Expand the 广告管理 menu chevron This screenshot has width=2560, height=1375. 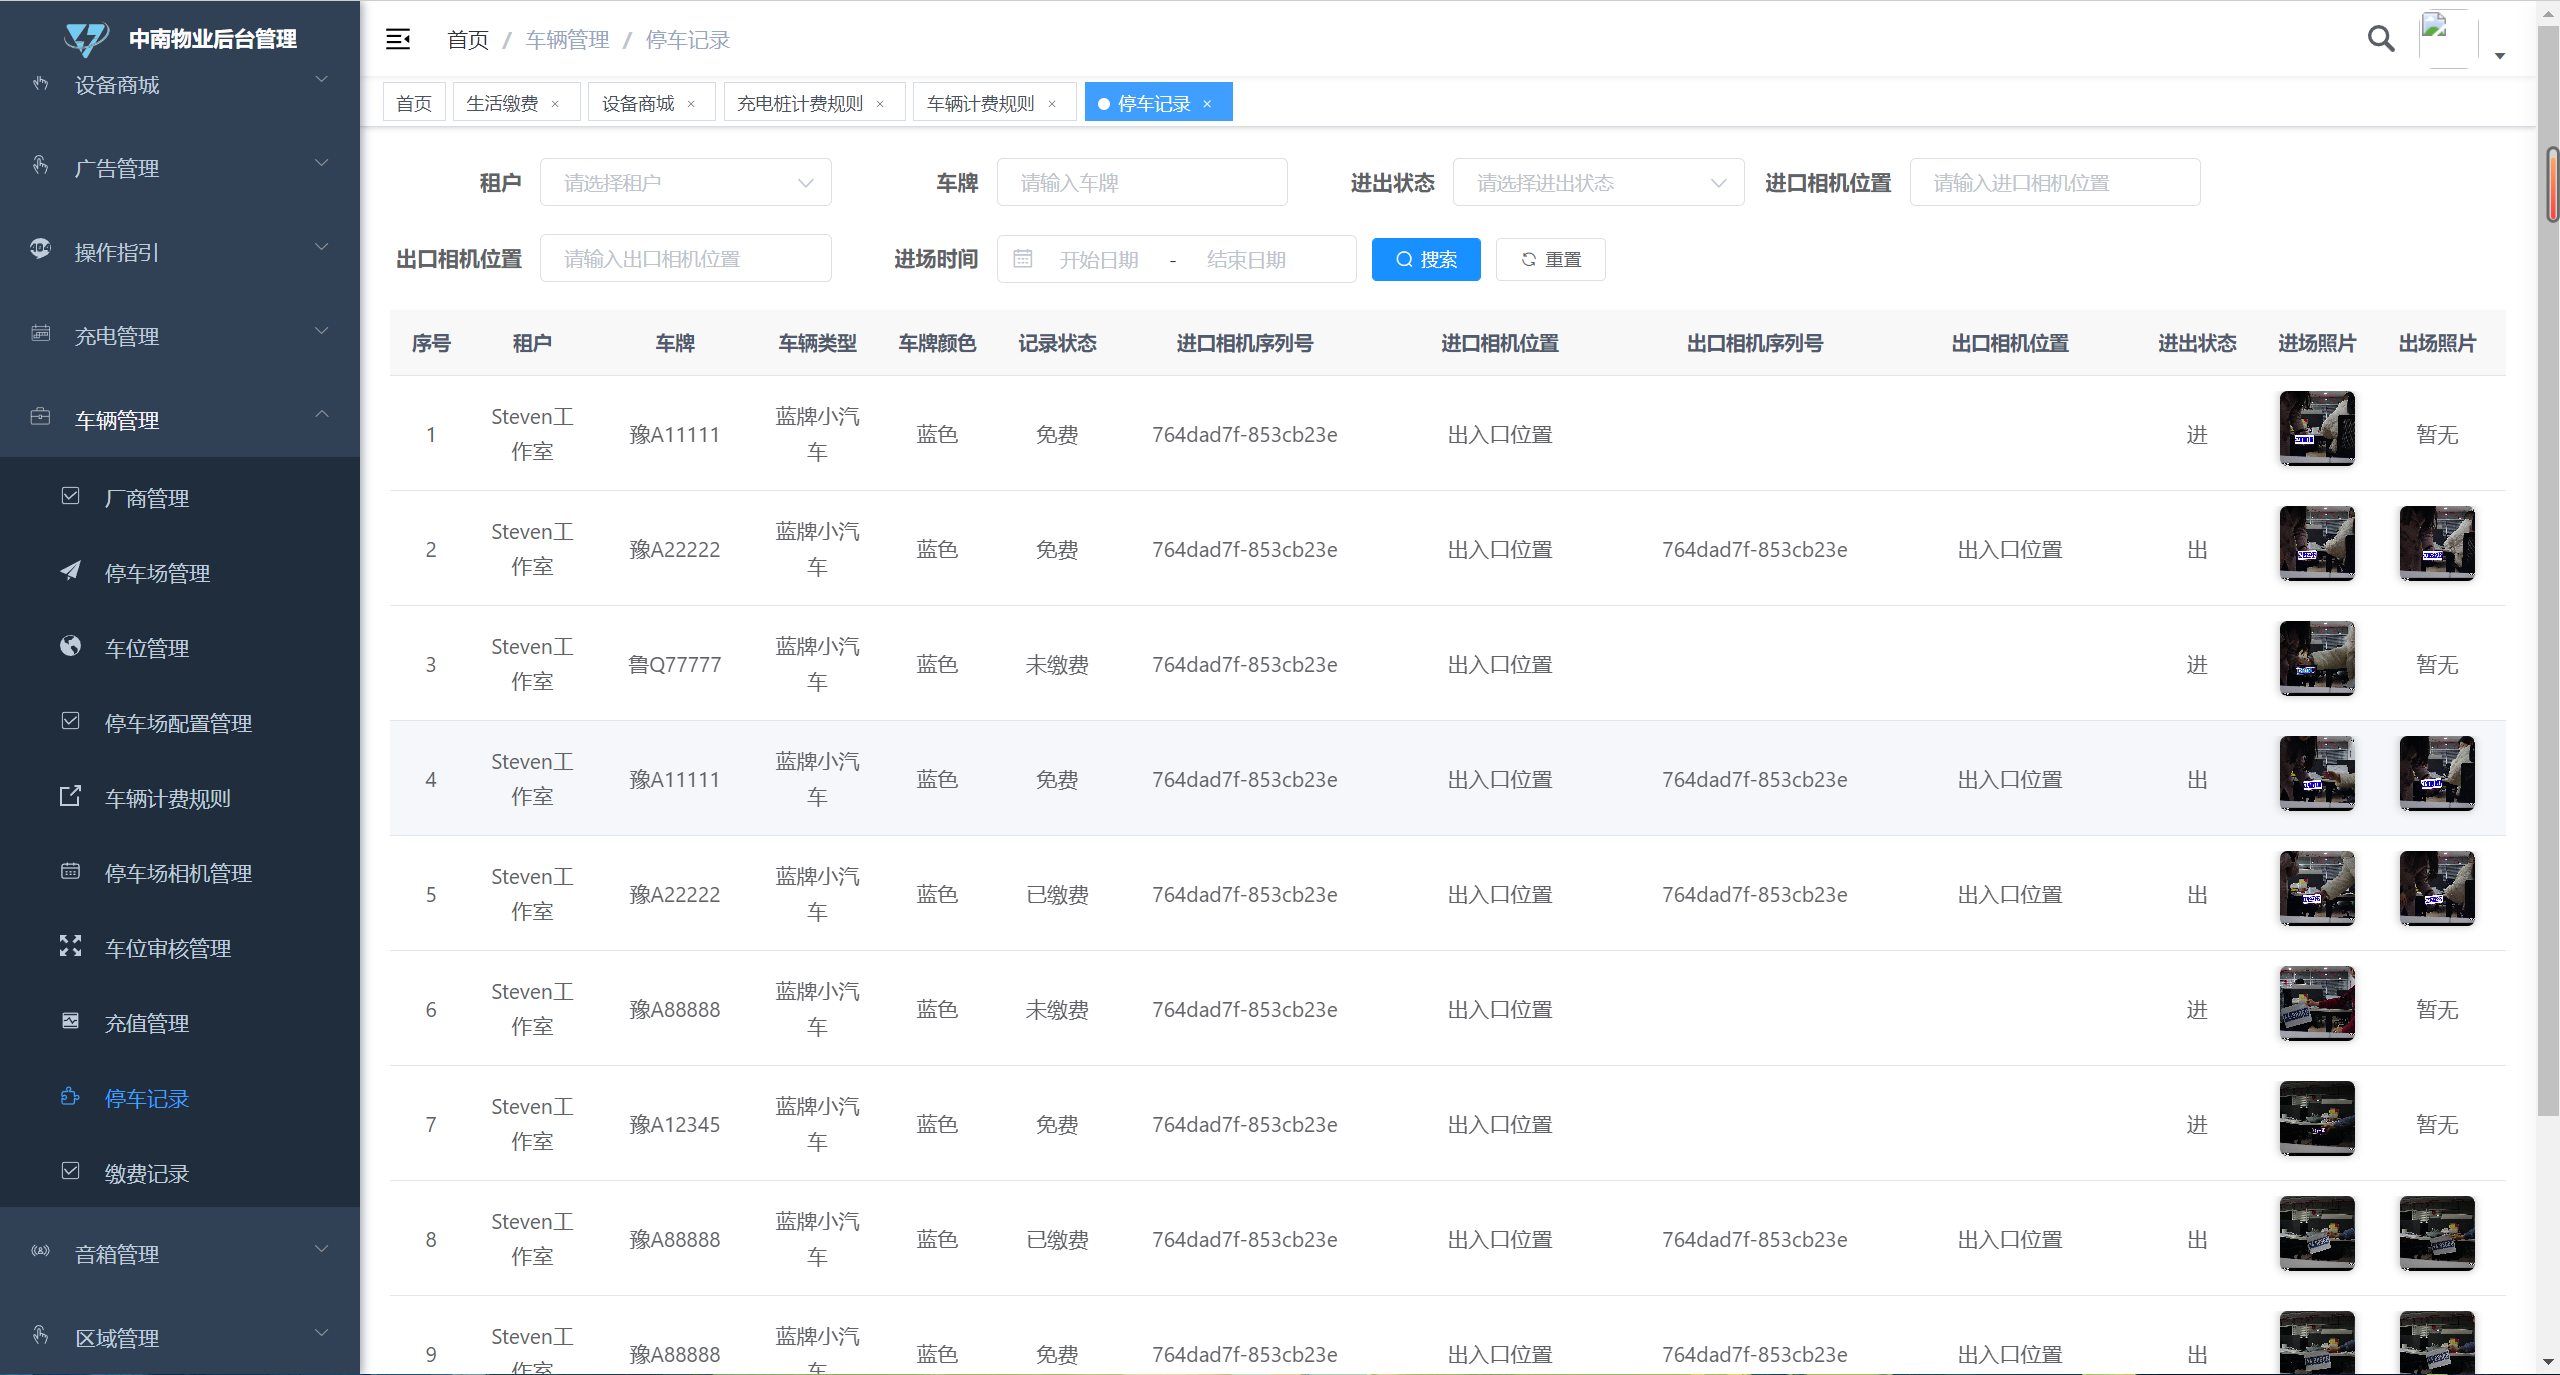tap(322, 163)
